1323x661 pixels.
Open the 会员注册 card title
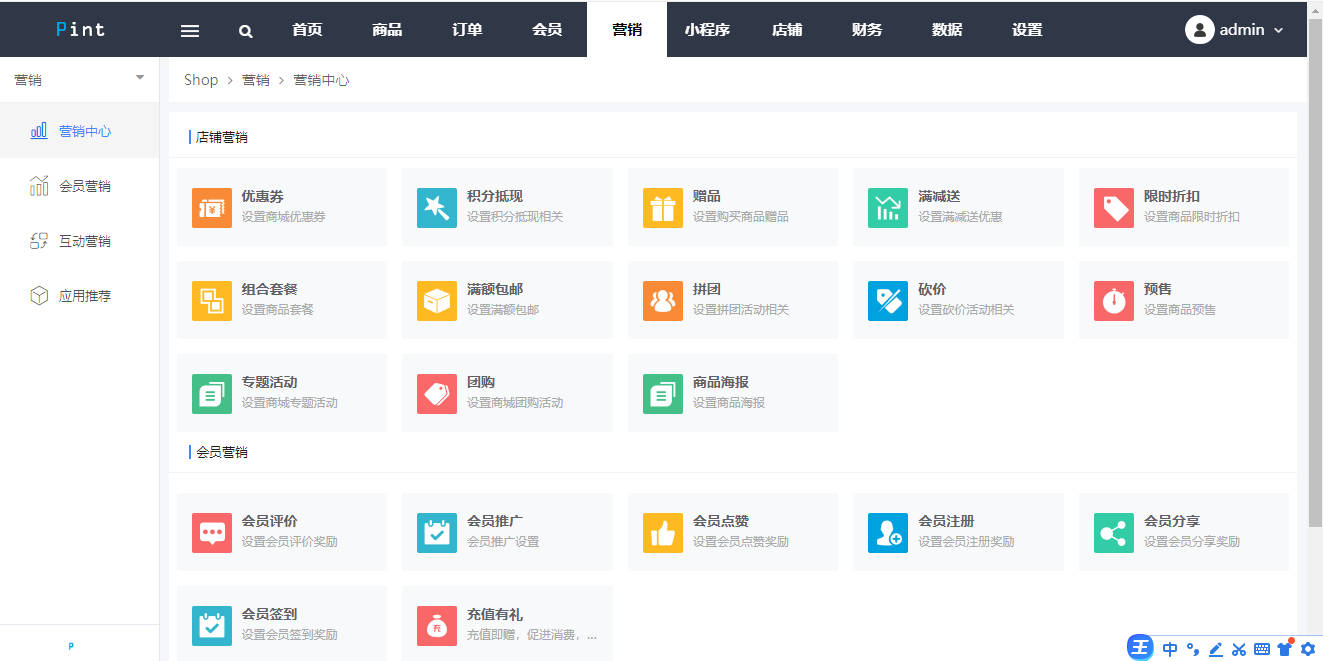click(946, 521)
